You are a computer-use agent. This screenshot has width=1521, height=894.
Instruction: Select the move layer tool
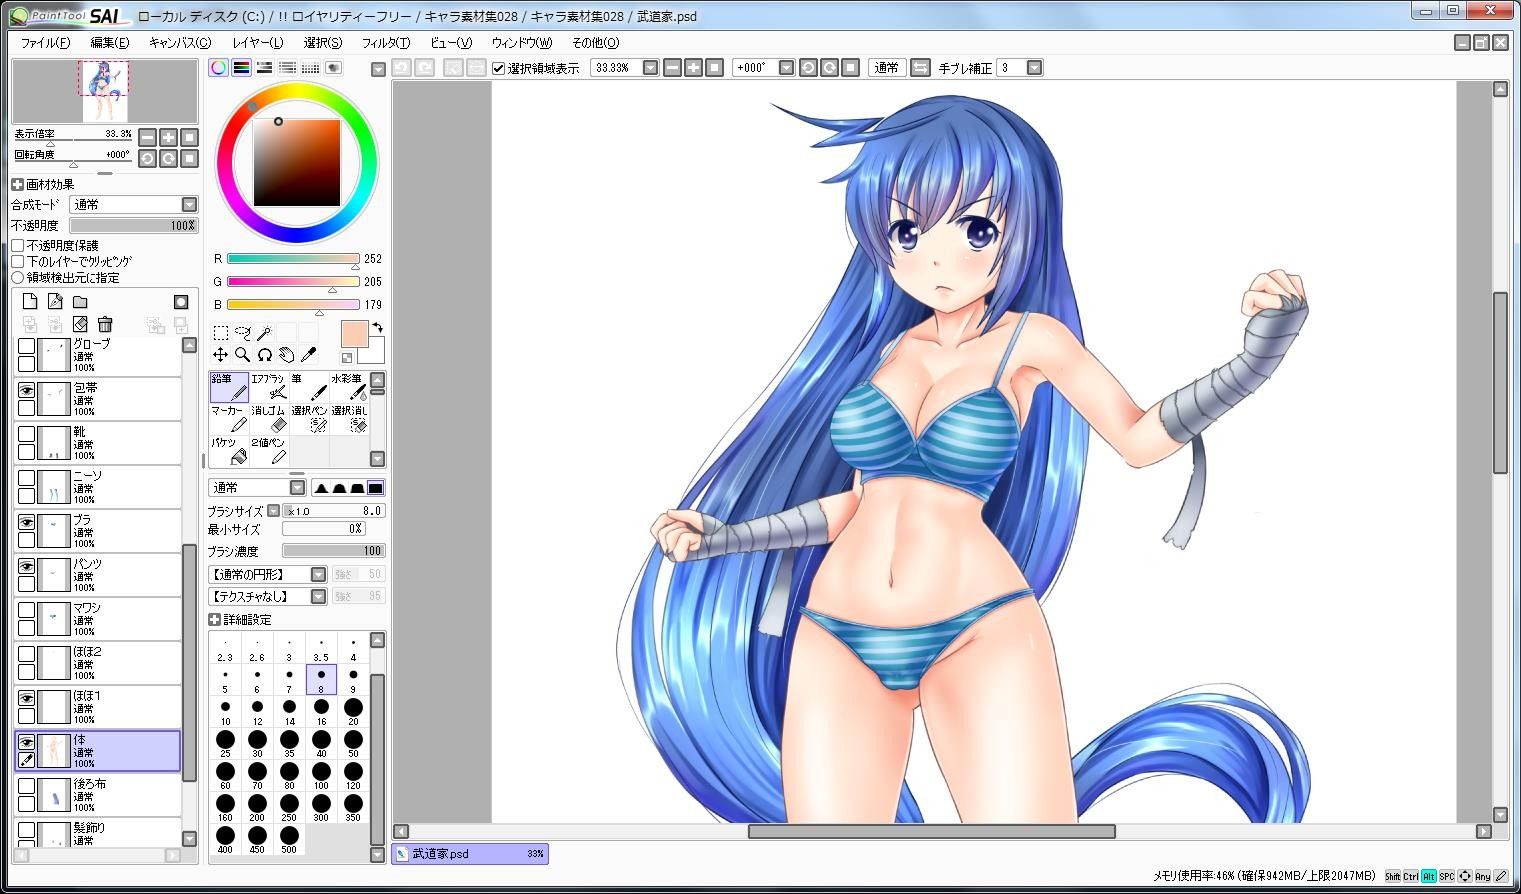point(220,354)
